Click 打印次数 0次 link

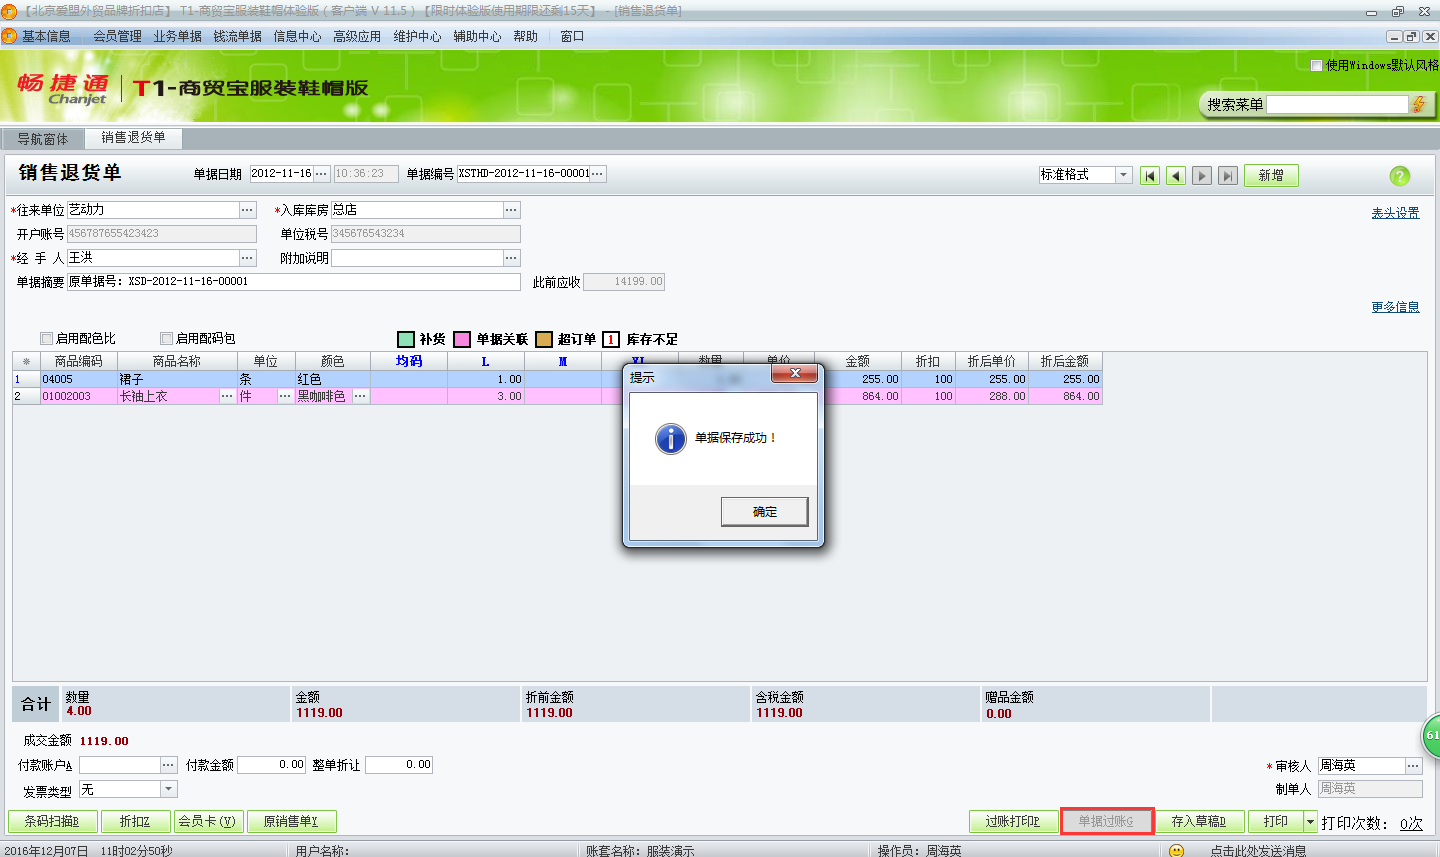pyautogui.click(x=1411, y=823)
